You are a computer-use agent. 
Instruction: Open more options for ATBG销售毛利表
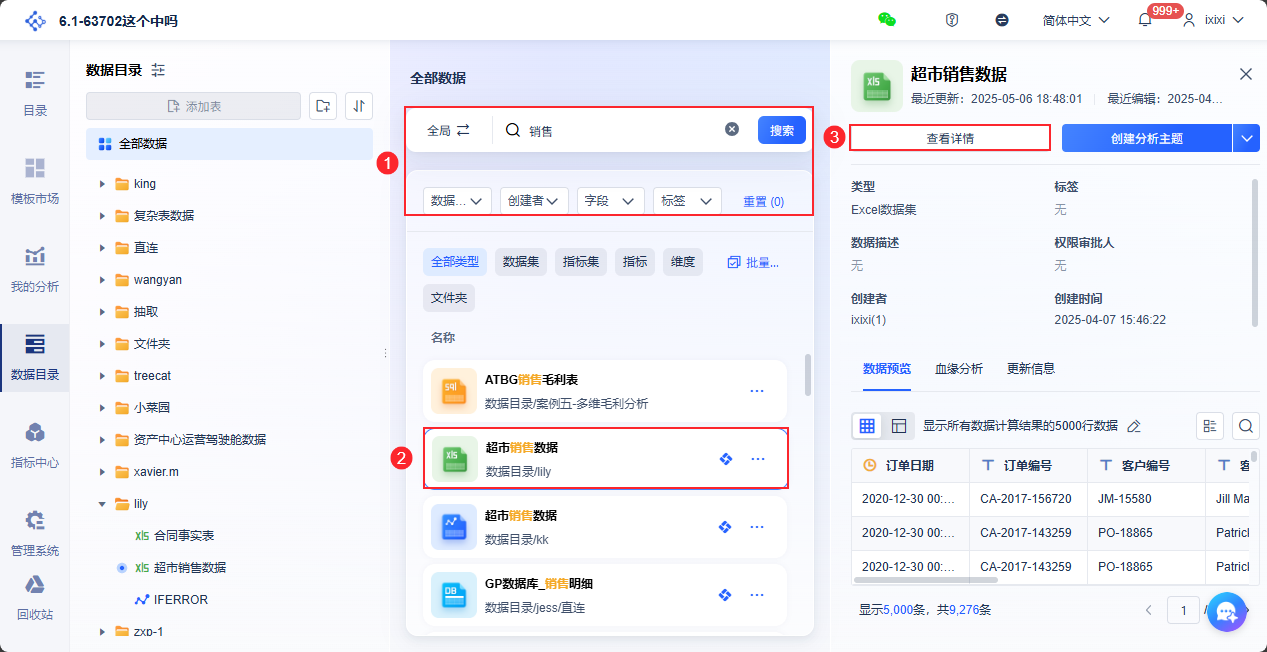tap(757, 391)
